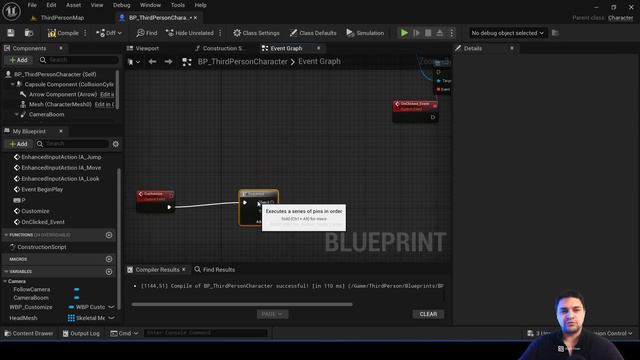640x360 pixels.
Task: Search in My Blueprint panel
Action: (73, 144)
